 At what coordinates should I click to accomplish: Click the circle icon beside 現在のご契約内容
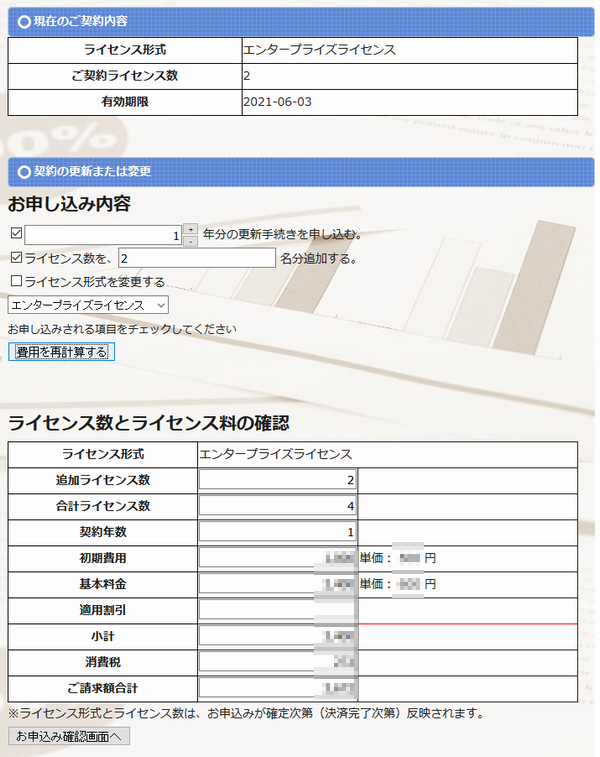tap(24, 20)
